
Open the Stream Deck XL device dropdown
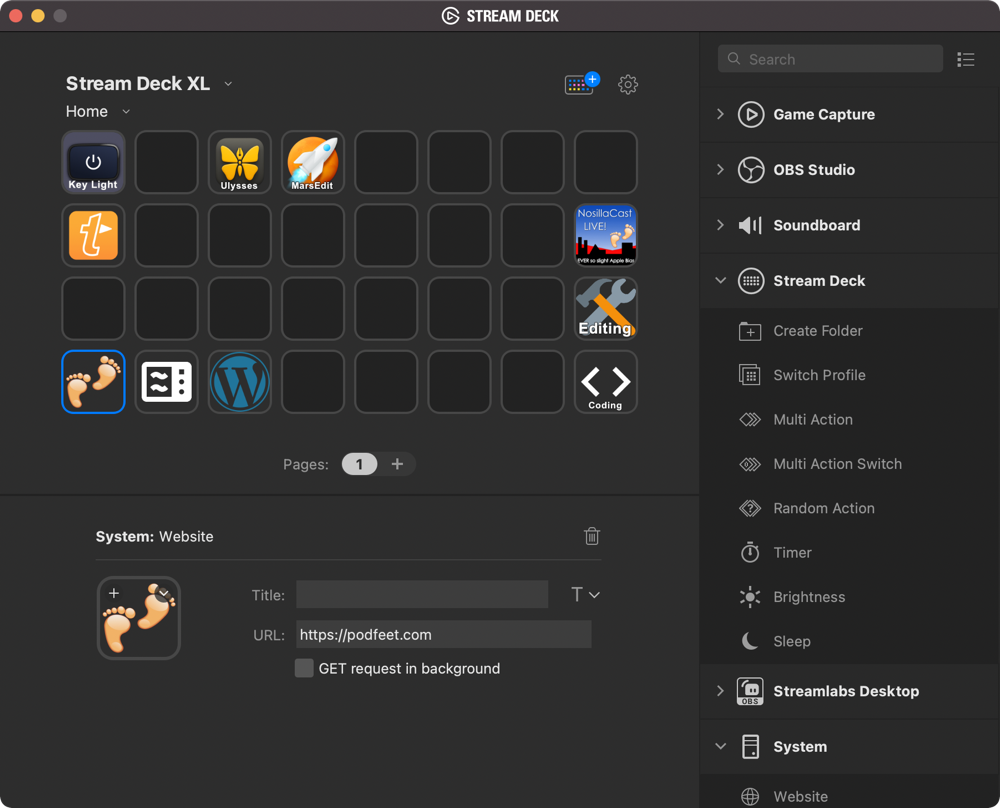coord(228,84)
